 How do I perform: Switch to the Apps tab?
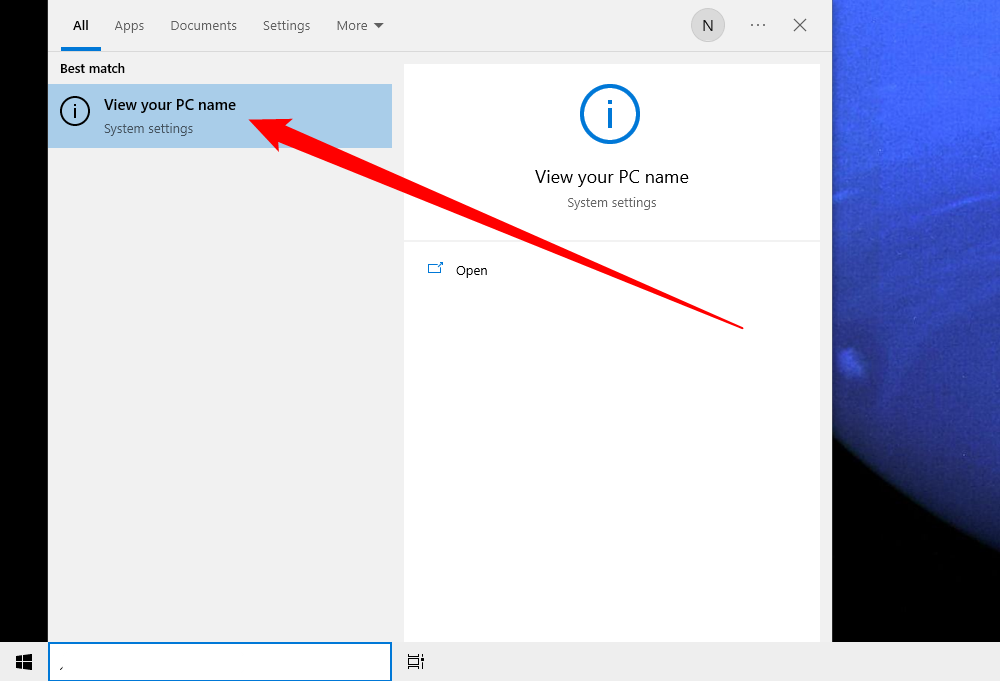coord(129,25)
